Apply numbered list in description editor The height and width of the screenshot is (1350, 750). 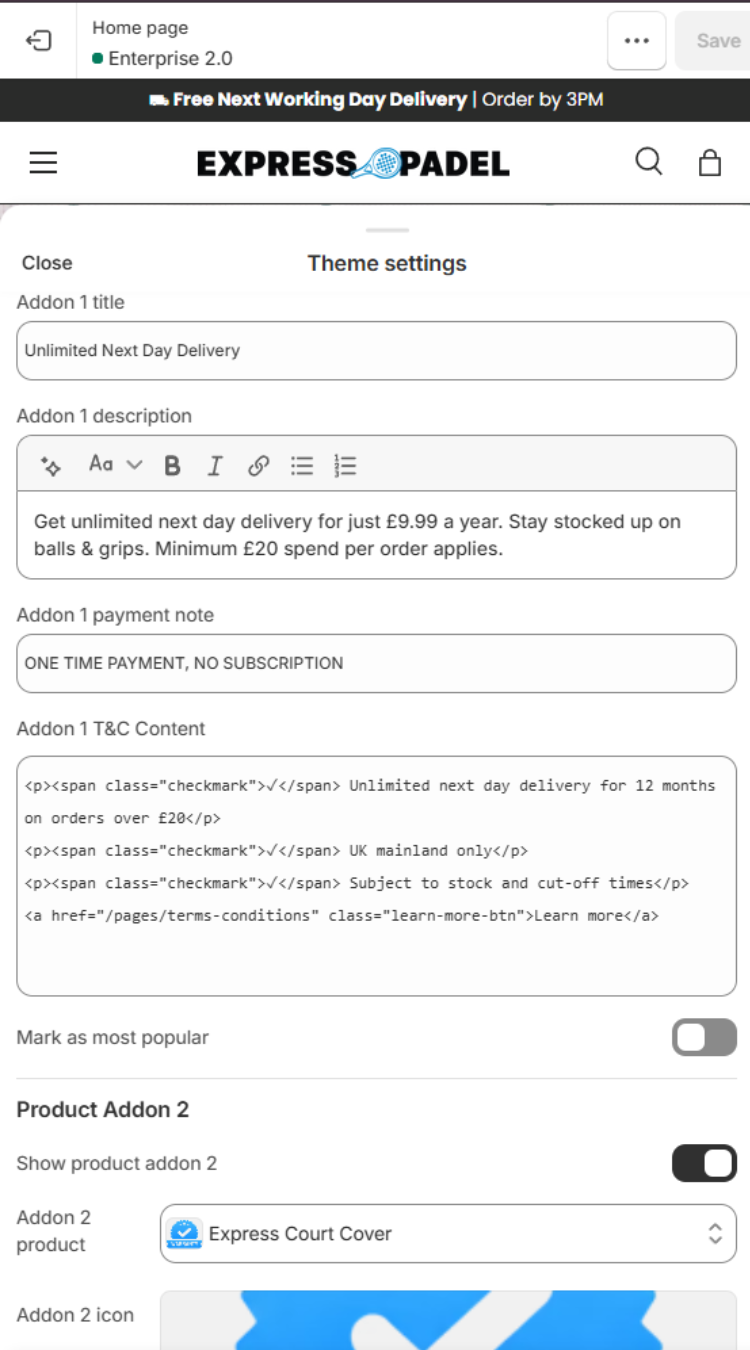[345, 465]
